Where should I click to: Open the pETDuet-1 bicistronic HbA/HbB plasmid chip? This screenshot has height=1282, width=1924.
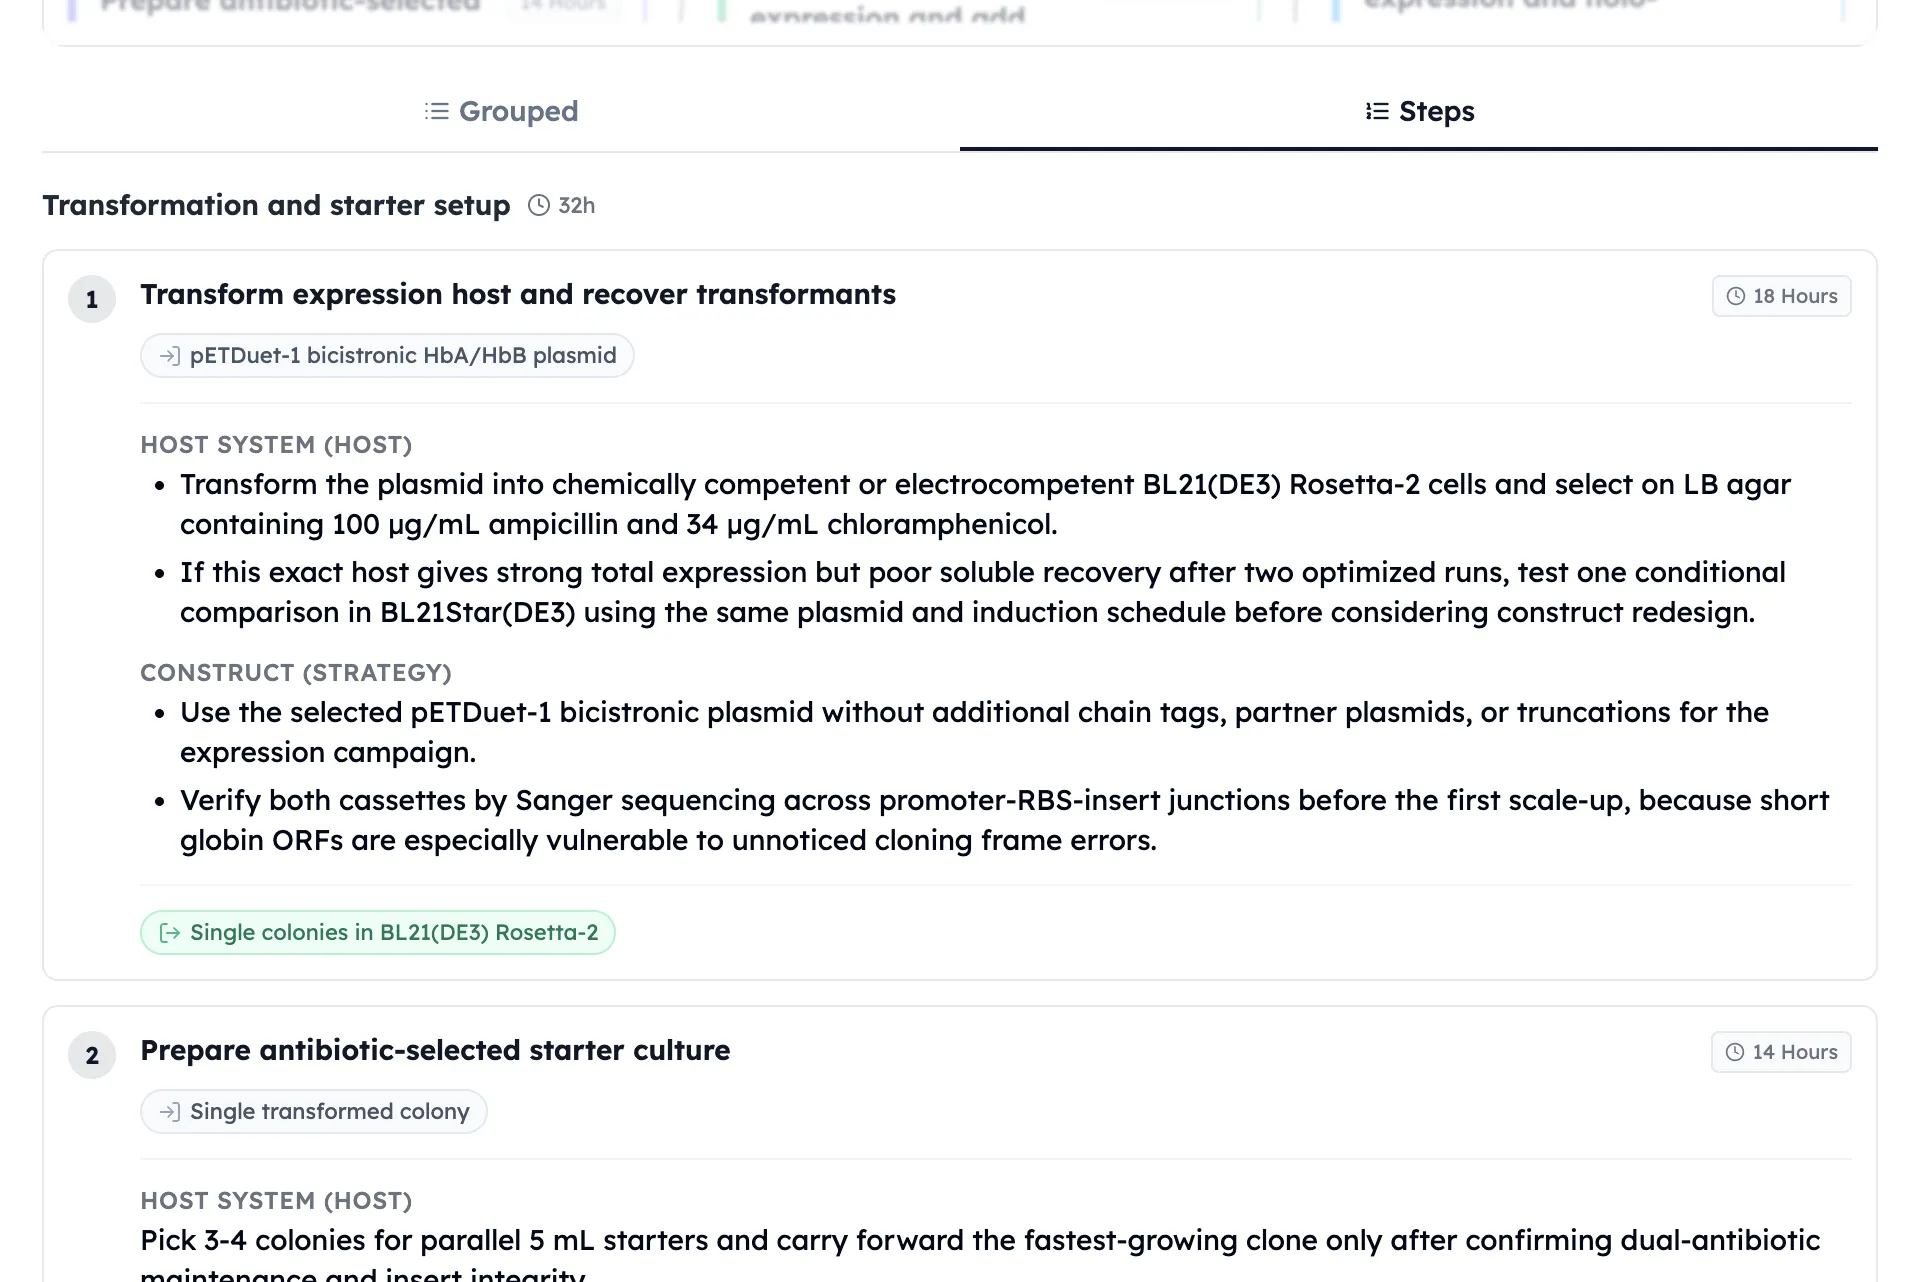(387, 356)
